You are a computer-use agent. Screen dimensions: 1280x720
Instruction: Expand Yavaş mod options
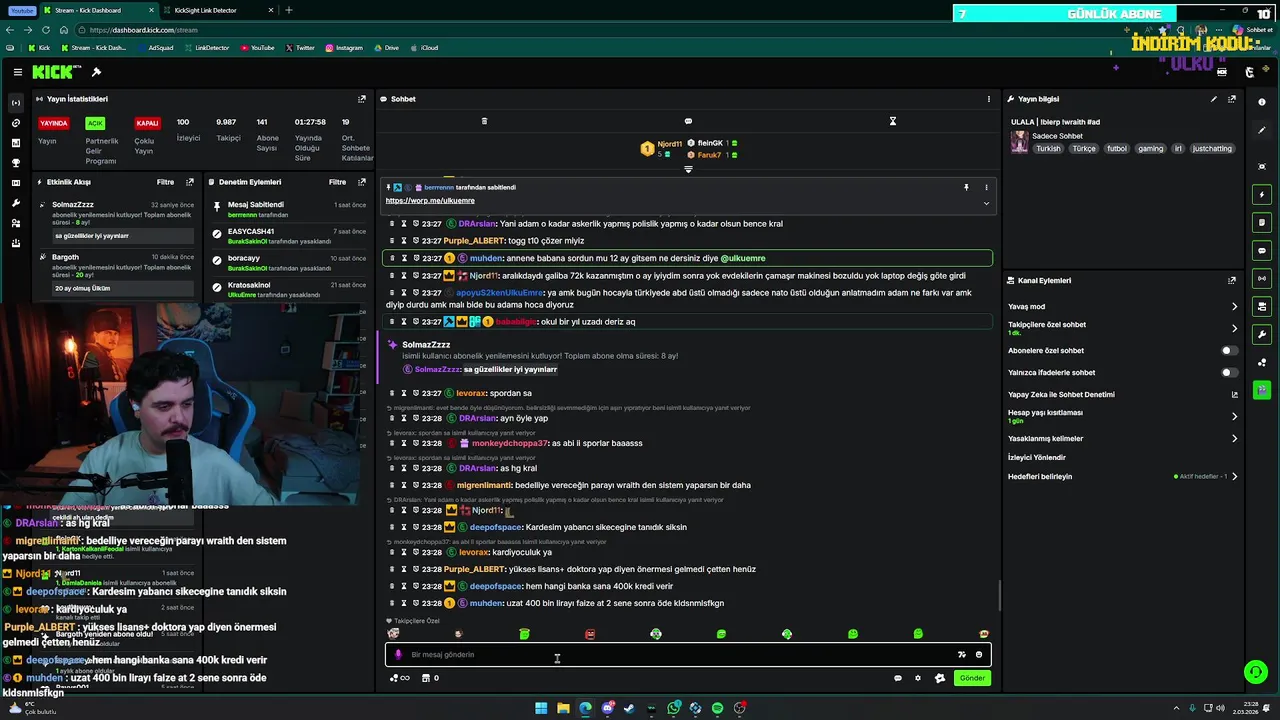point(1234,307)
